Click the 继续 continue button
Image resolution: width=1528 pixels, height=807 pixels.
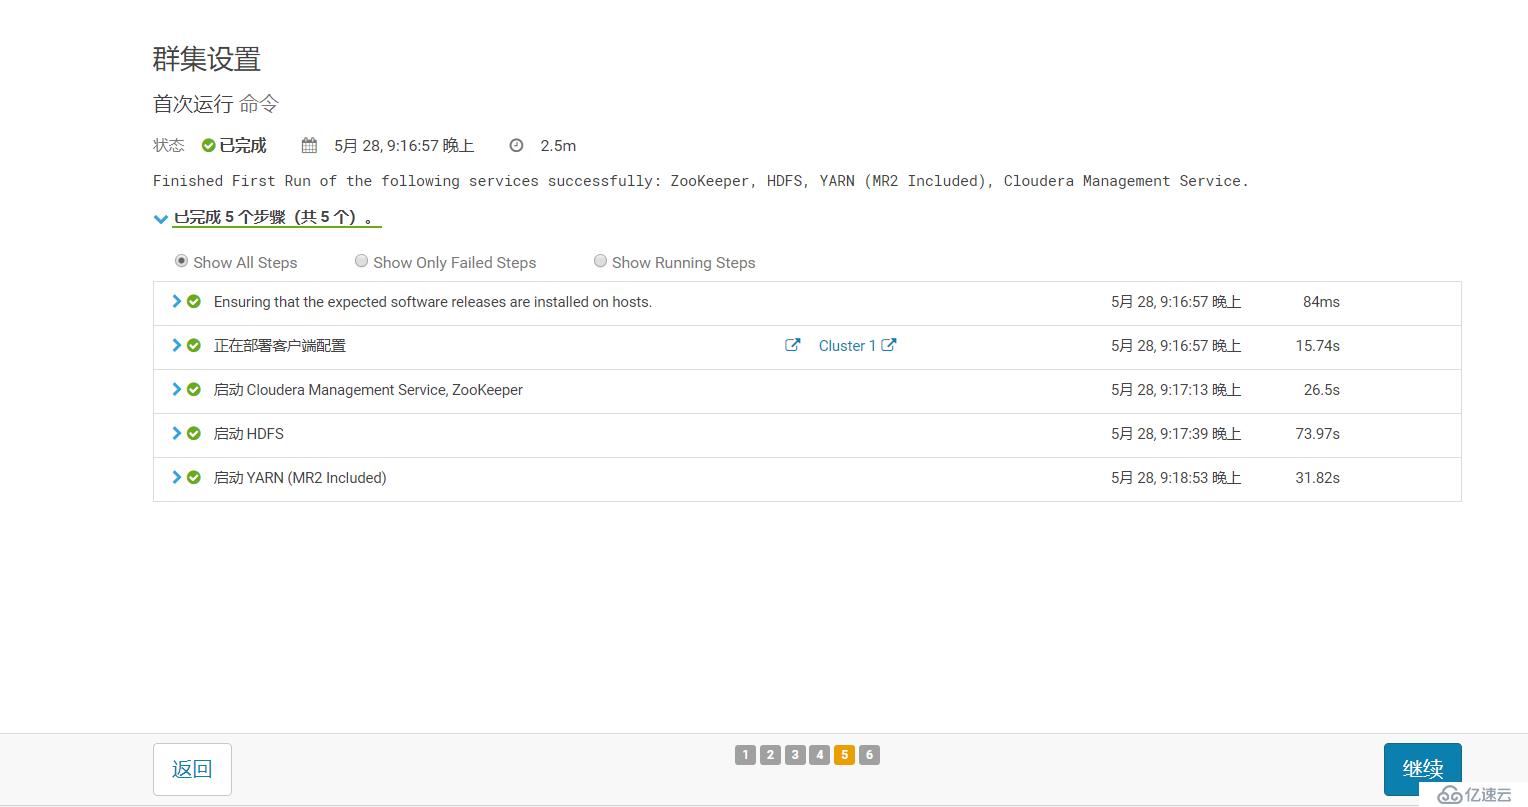1422,769
